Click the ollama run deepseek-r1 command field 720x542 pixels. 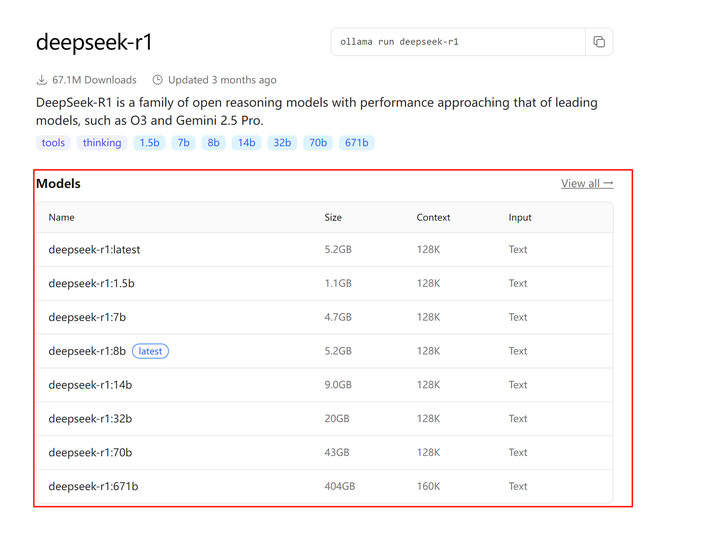[x=458, y=42]
